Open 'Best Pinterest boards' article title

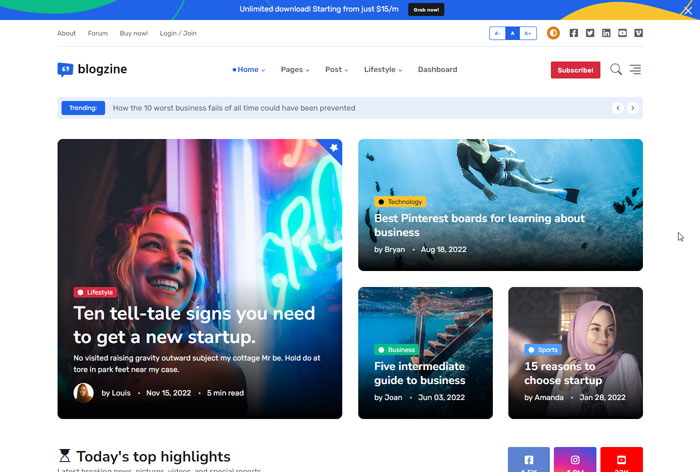479,225
